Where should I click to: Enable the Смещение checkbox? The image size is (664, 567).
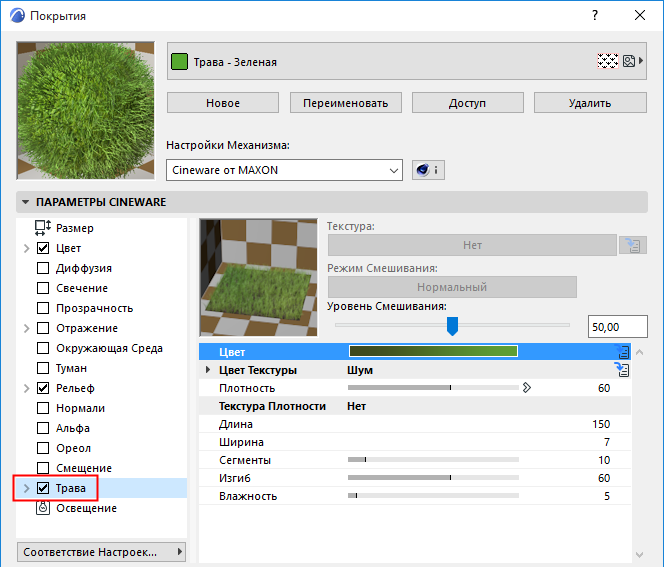pos(43,468)
